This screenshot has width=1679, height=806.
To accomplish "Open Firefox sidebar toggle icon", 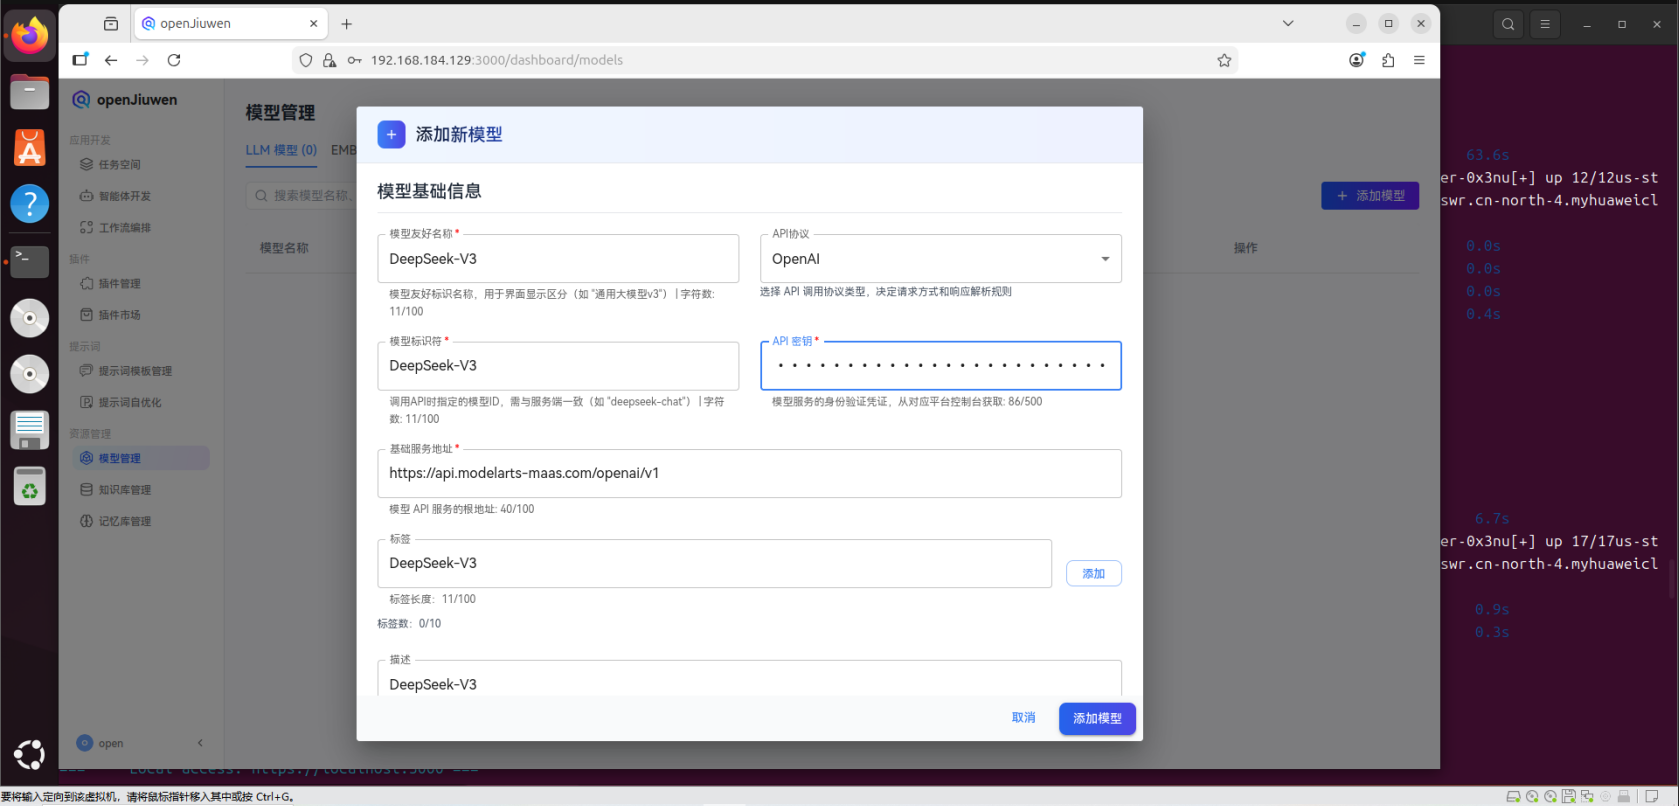I will click(x=80, y=60).
